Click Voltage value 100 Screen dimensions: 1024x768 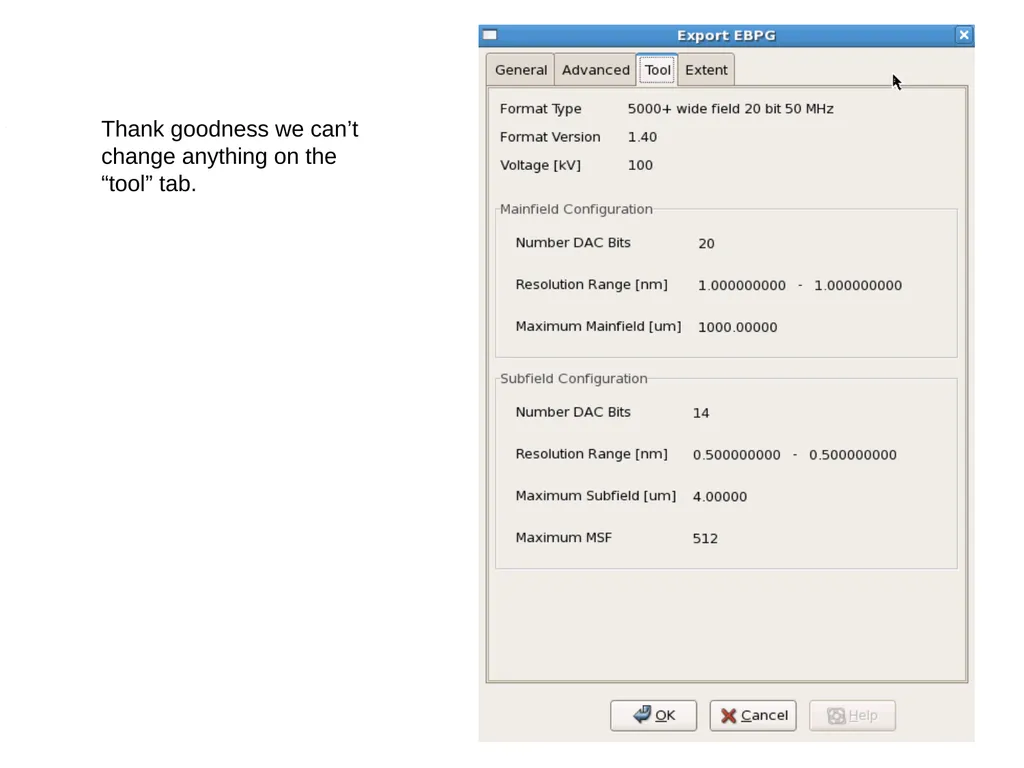(640, 165)
